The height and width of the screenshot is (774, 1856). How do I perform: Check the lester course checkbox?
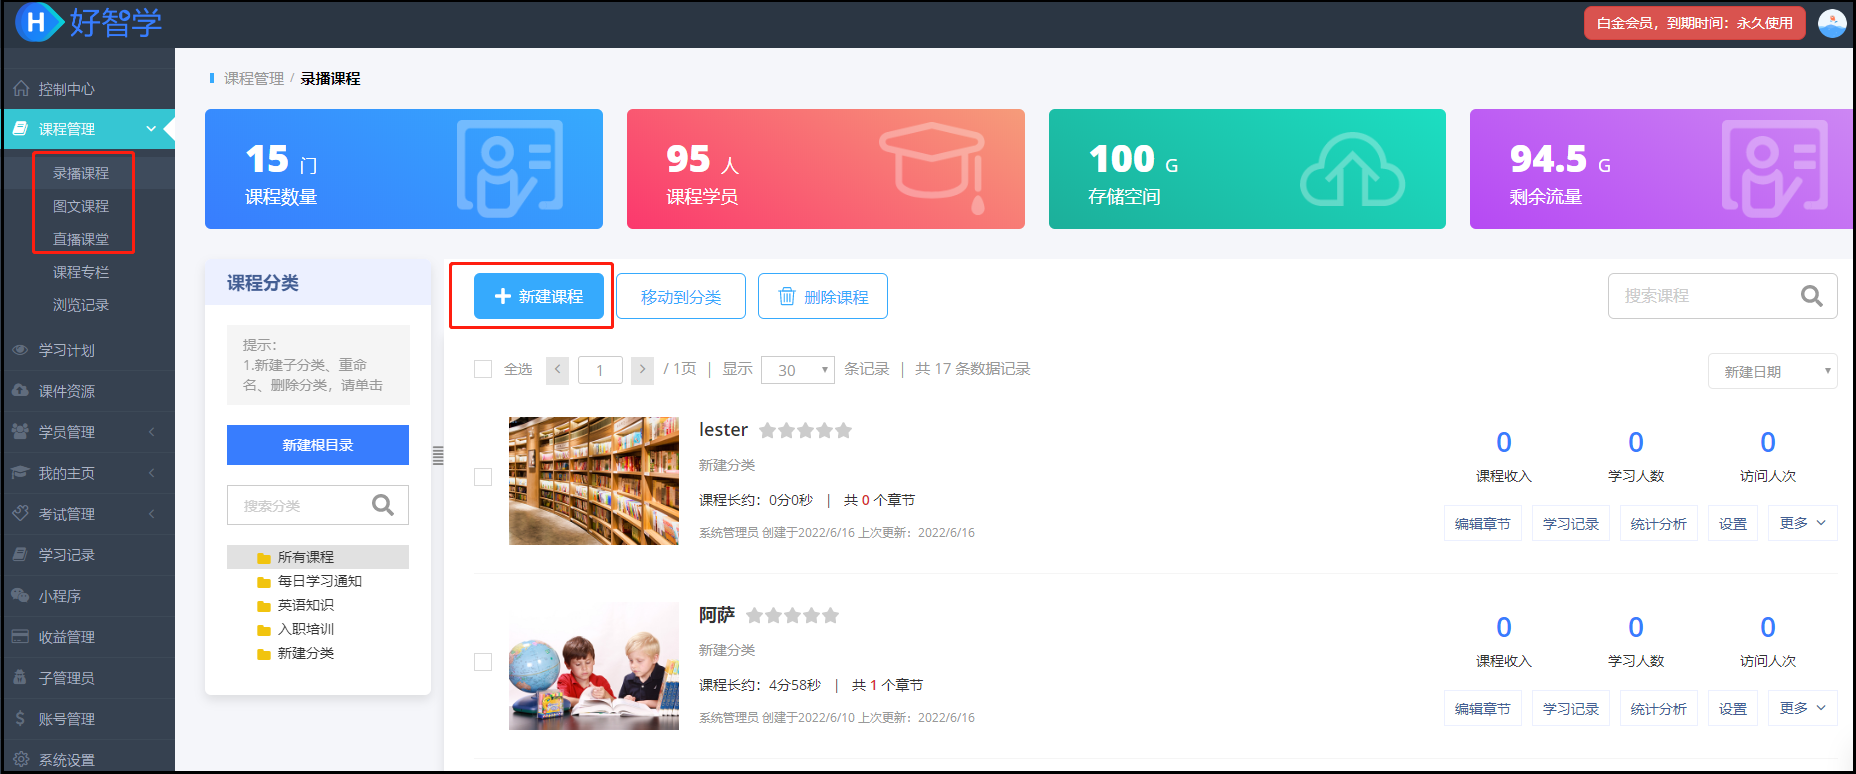[x=483, y=477]
